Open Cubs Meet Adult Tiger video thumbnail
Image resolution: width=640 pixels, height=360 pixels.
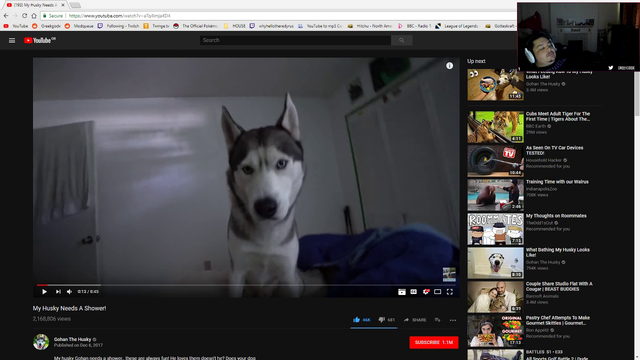[496, 127]
